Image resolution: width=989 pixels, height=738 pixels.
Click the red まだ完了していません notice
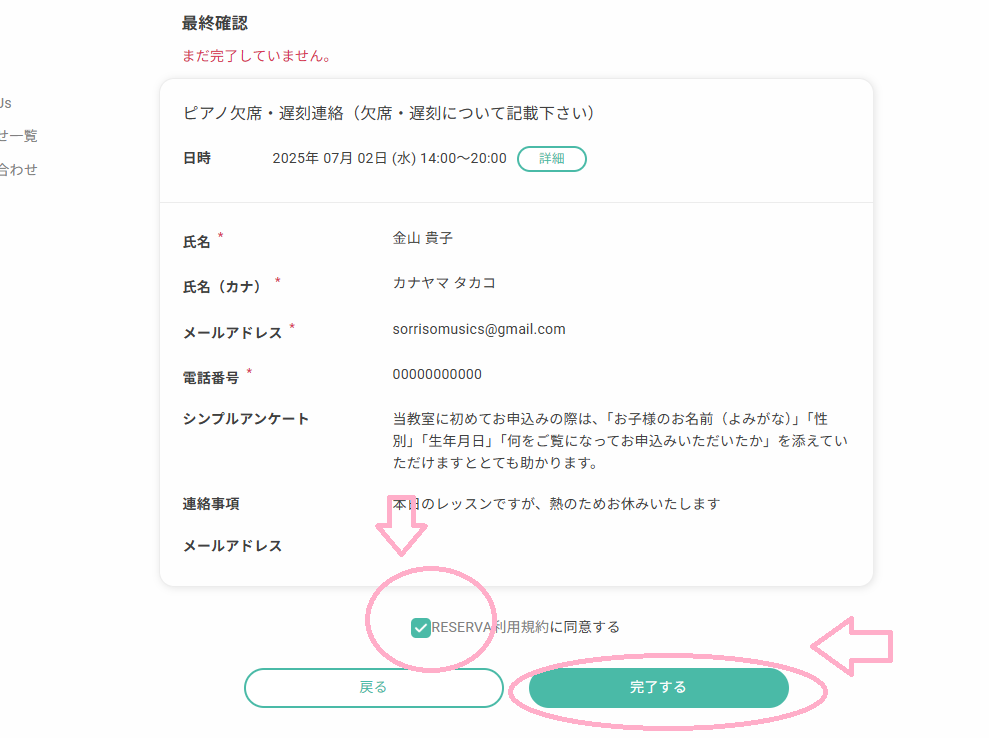coord(256,56)
